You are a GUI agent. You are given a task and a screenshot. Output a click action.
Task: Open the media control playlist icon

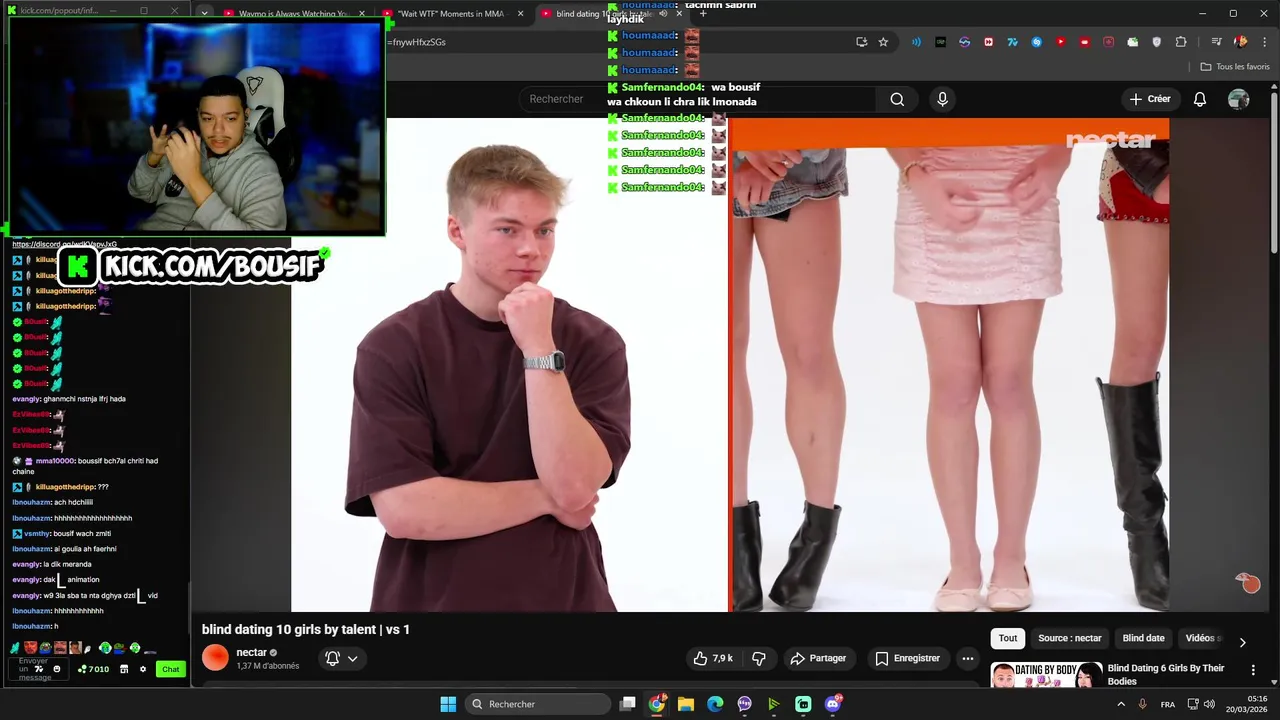(1216, 42)
